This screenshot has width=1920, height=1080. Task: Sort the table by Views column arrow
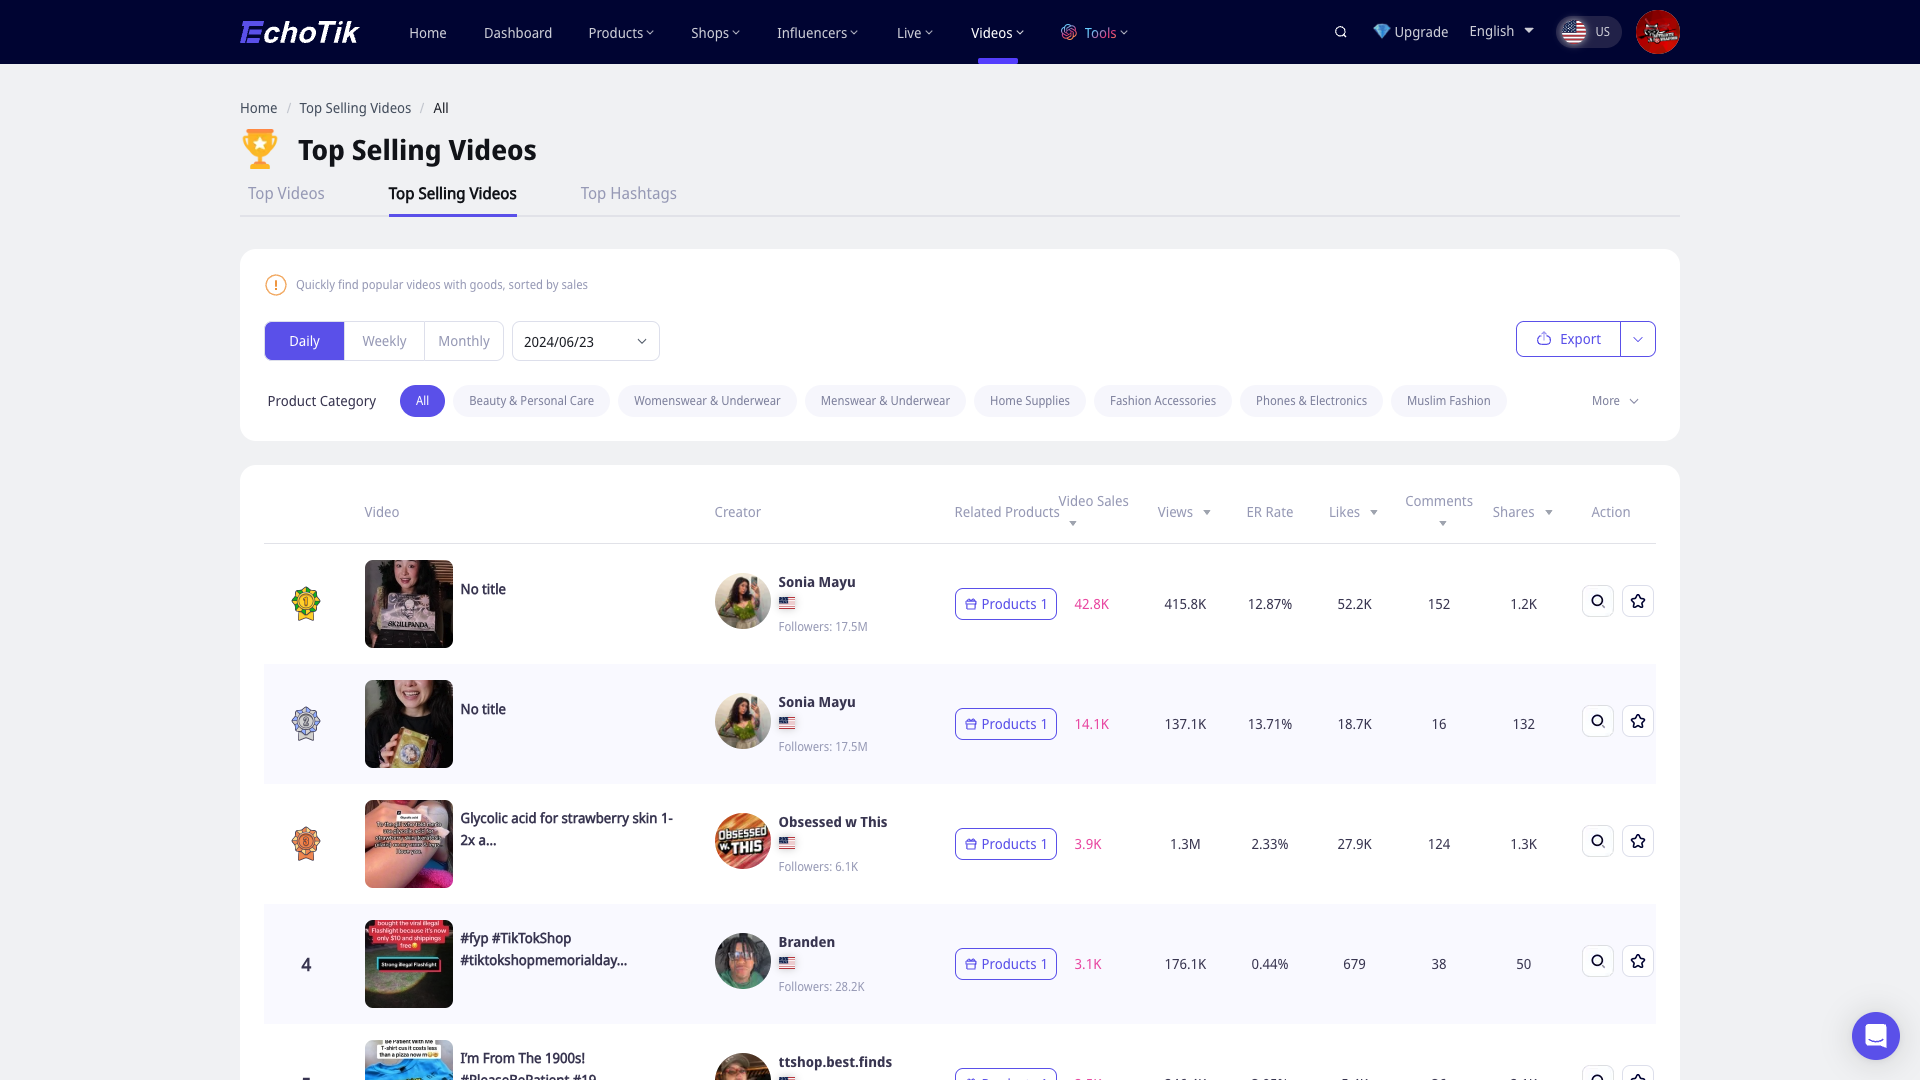[1208, 512]
